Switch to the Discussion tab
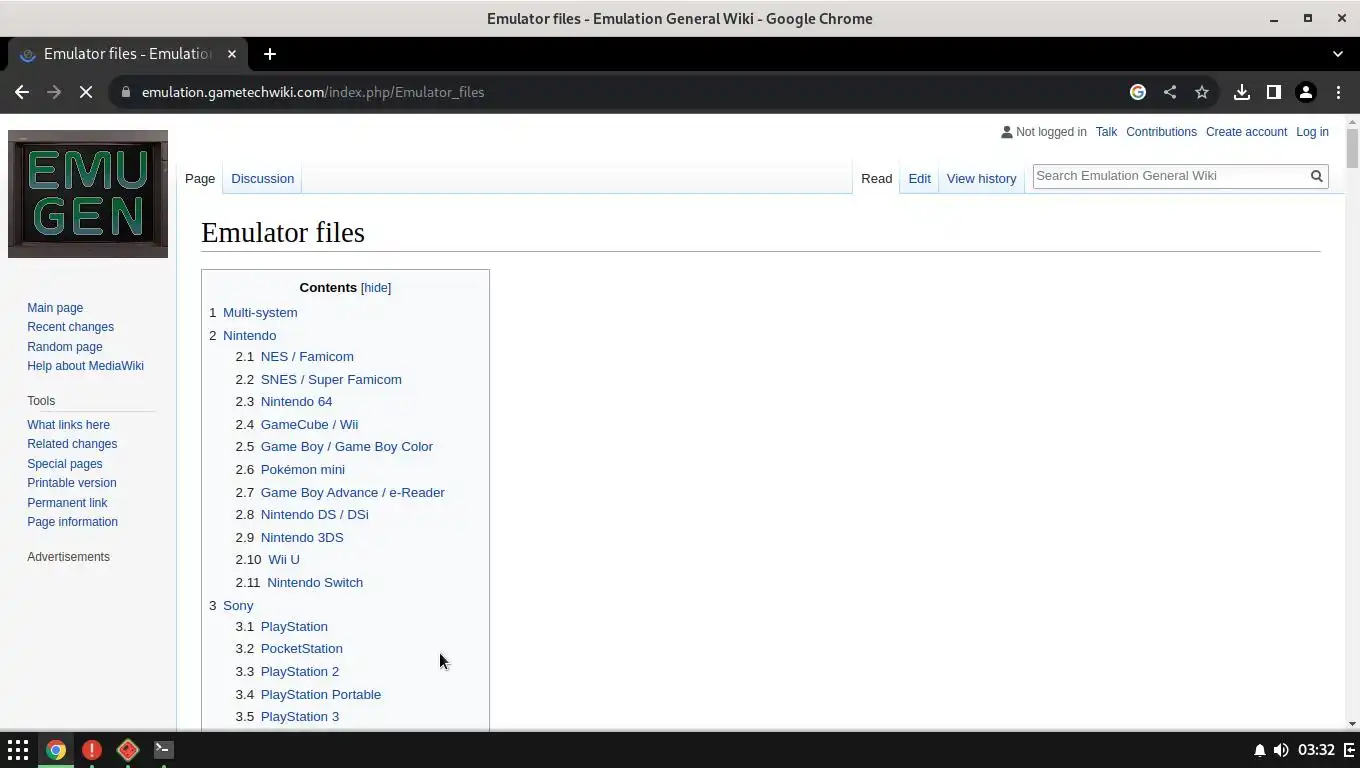This screenshot has height=768, width=1360. click(262, 179)
